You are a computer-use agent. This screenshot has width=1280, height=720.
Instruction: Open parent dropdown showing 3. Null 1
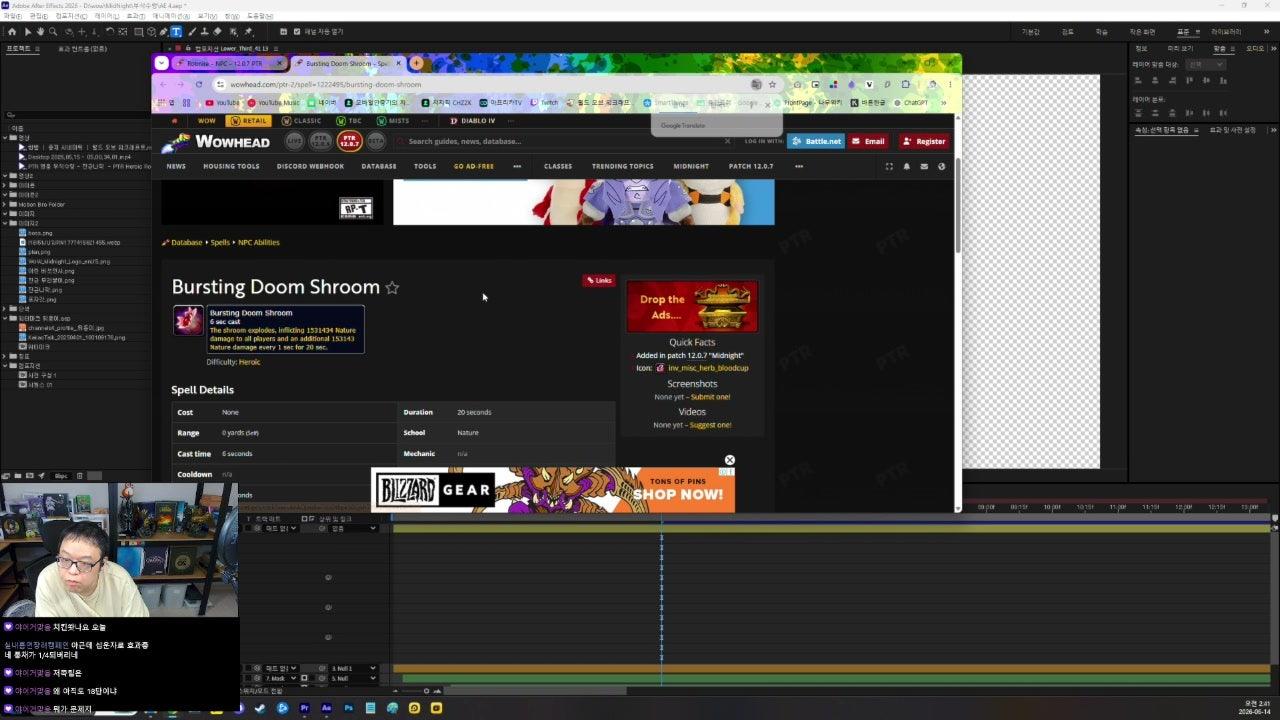354,668
